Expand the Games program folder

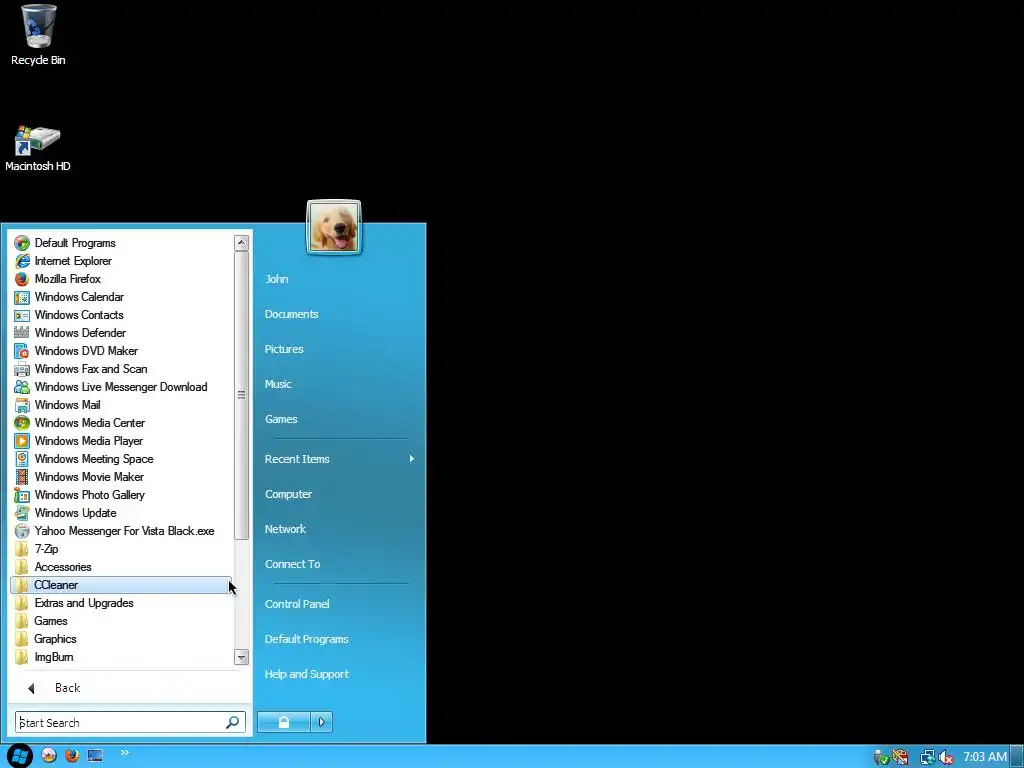121,621
